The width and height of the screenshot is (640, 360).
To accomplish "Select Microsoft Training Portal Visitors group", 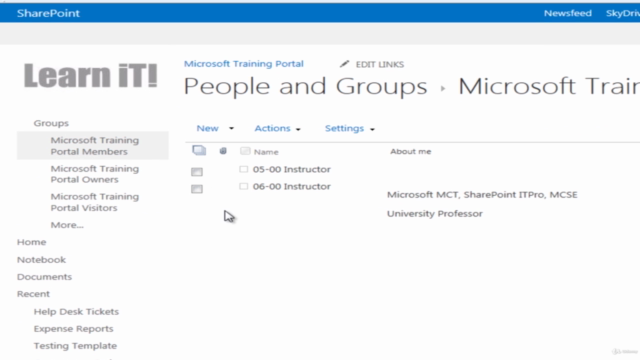I will click(95, 202).
